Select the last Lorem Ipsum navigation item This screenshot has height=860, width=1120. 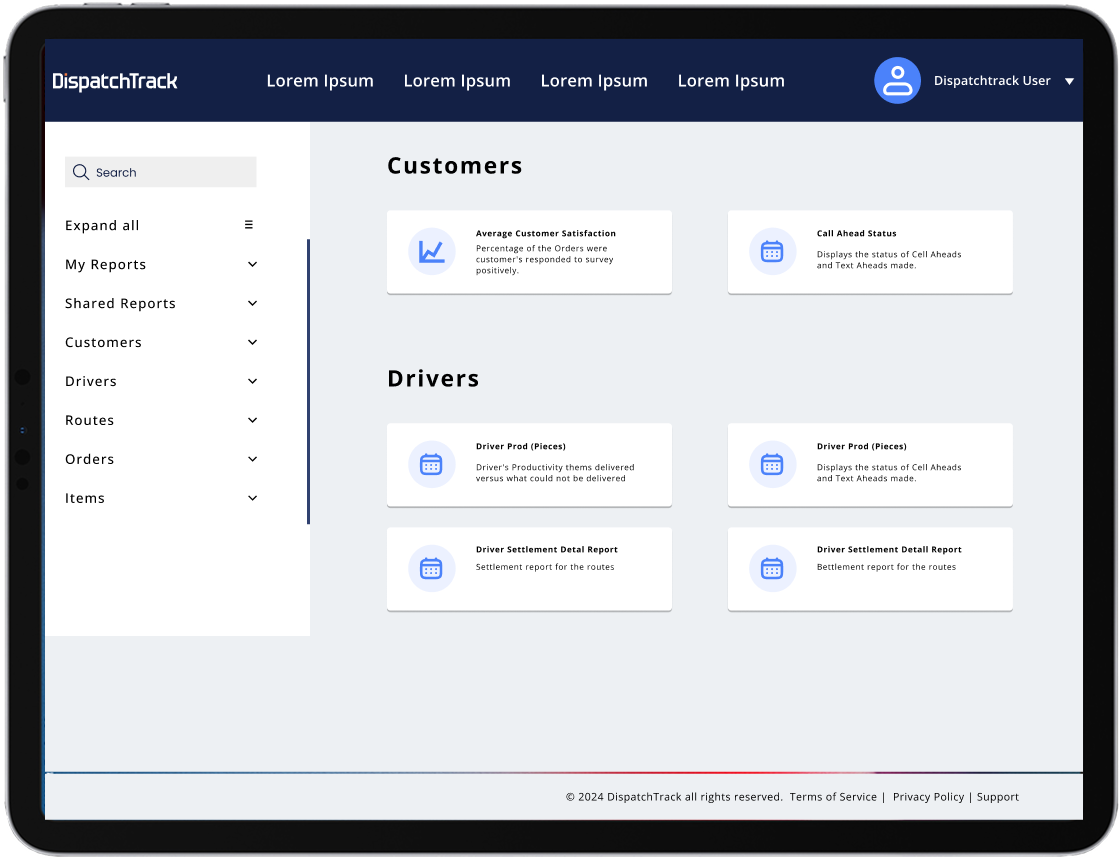[x=731, y=81]
